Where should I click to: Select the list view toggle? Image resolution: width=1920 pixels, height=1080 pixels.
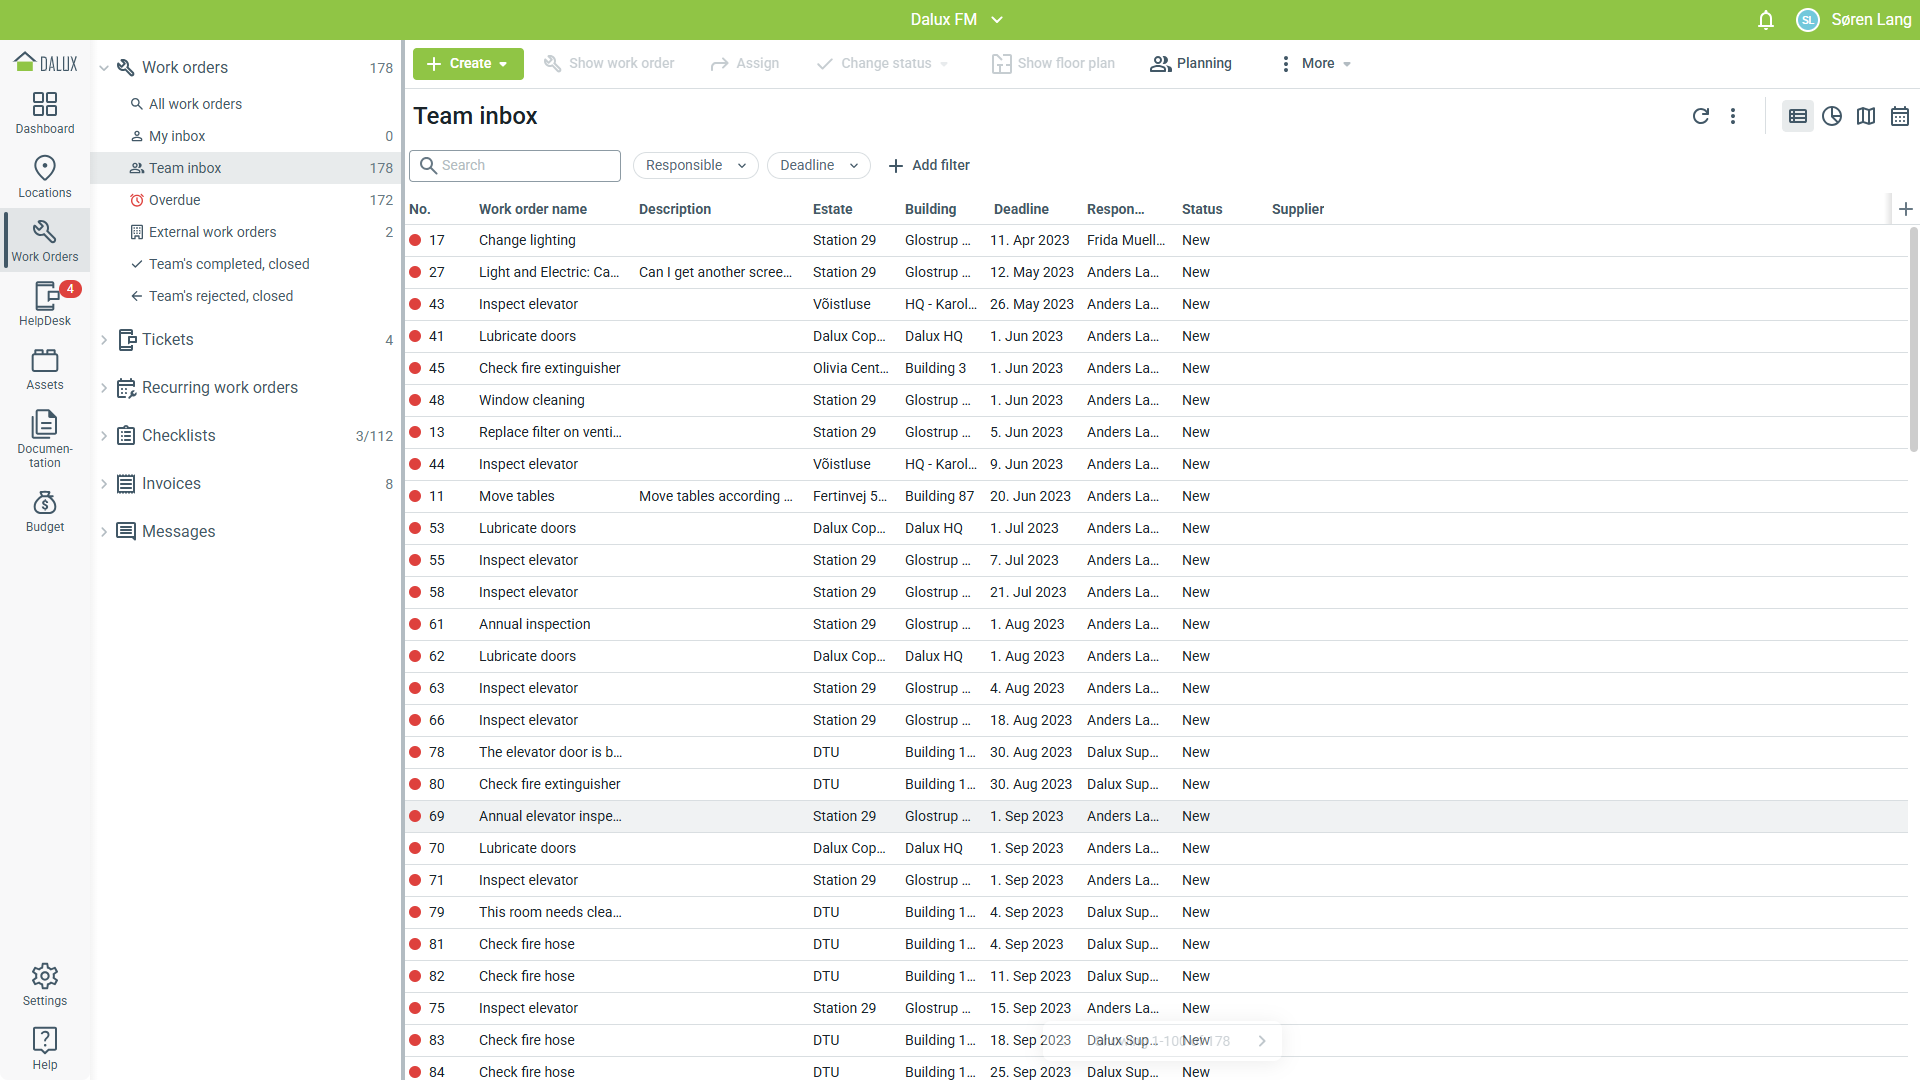point(1798,116)
